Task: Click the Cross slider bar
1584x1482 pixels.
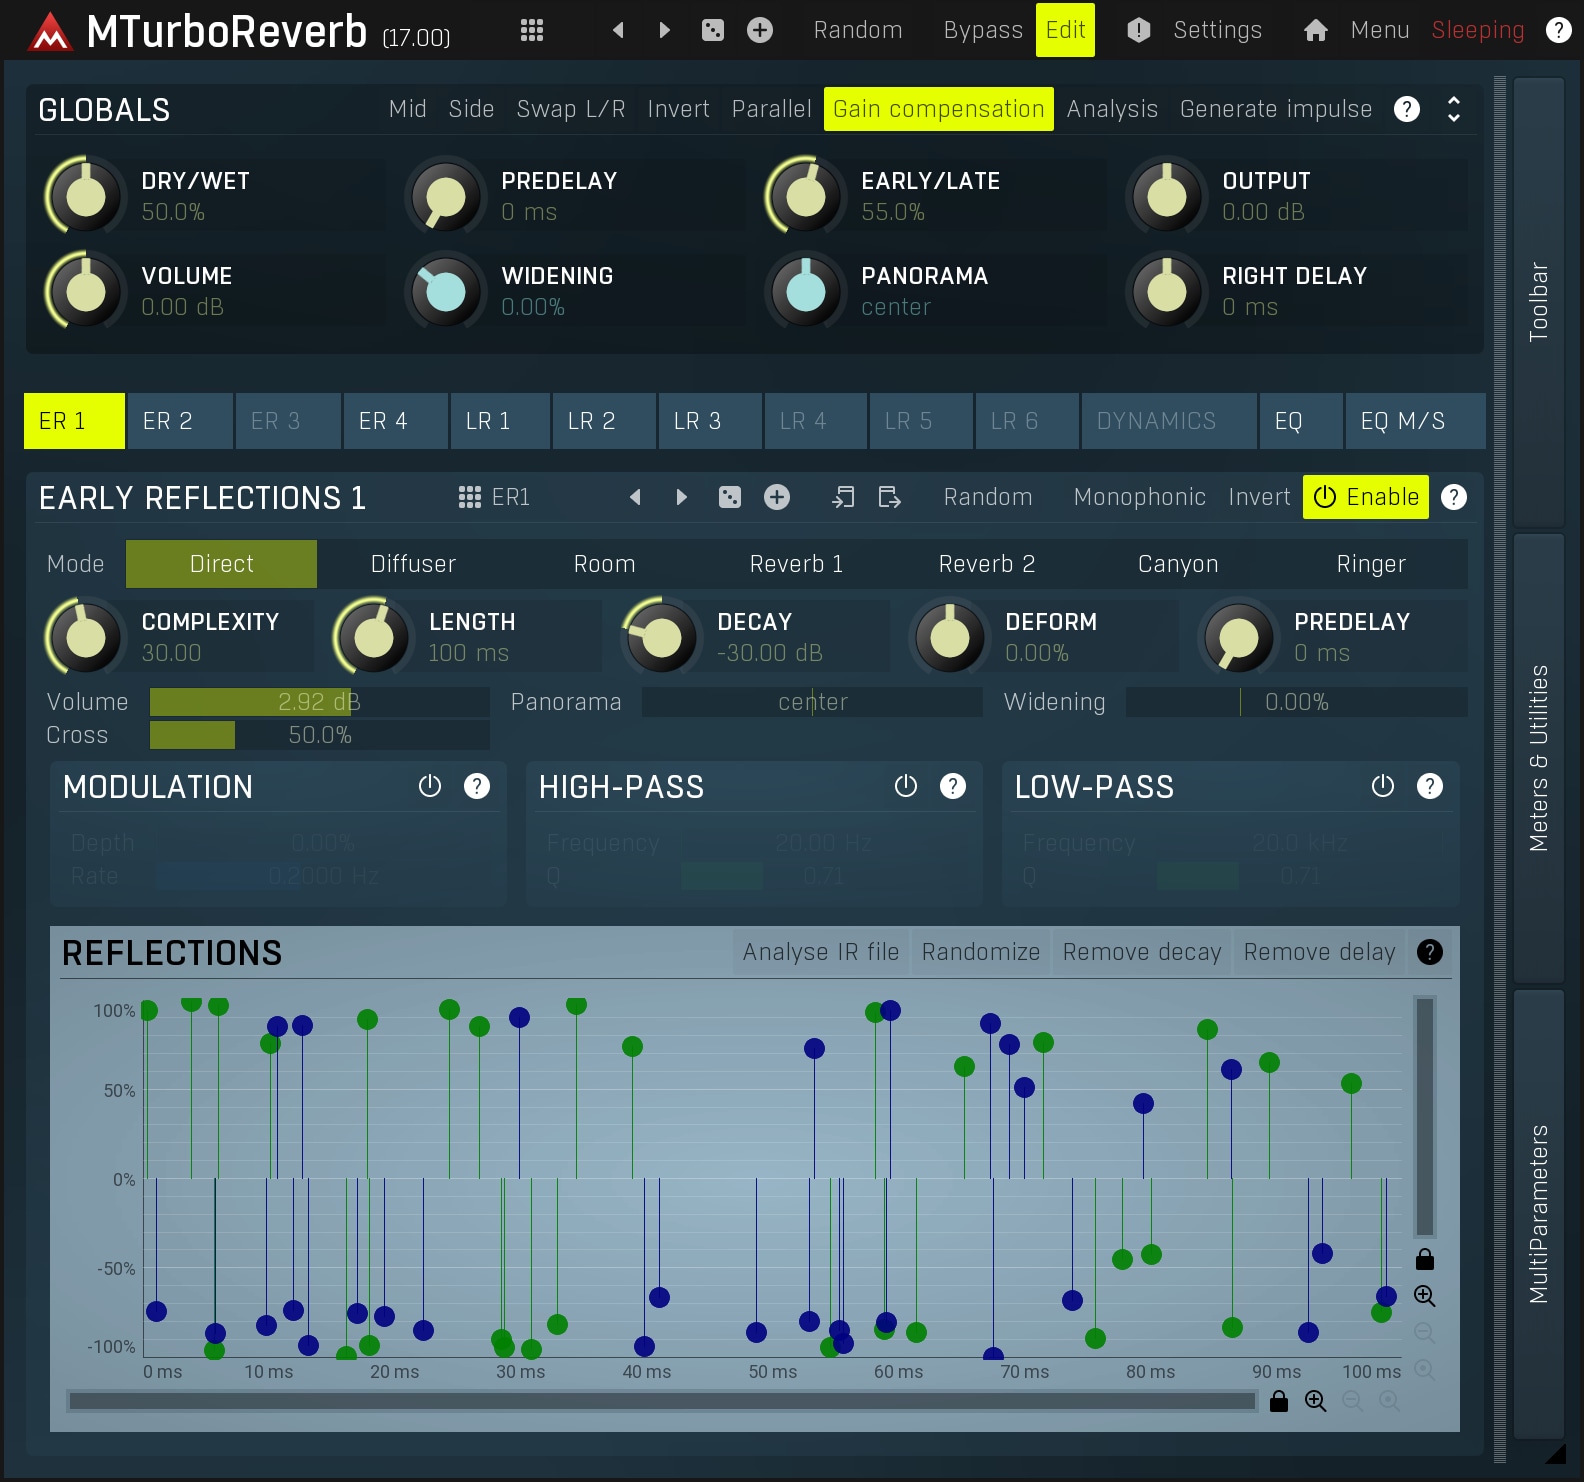Action: pyautogui.click(x=319, y=735)
